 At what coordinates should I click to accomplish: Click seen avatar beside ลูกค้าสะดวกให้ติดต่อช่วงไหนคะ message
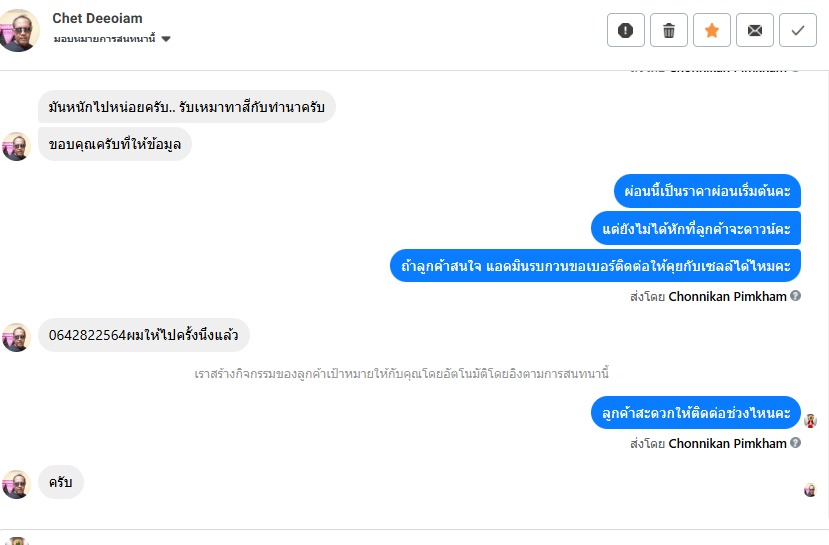[x=811, y=421]
